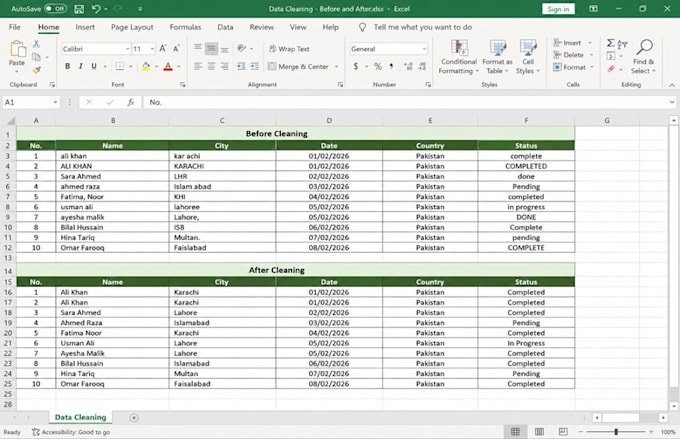This screenshot has height=439, width=680.
Task: Click the Borders icon
Action: pos(119,66)
